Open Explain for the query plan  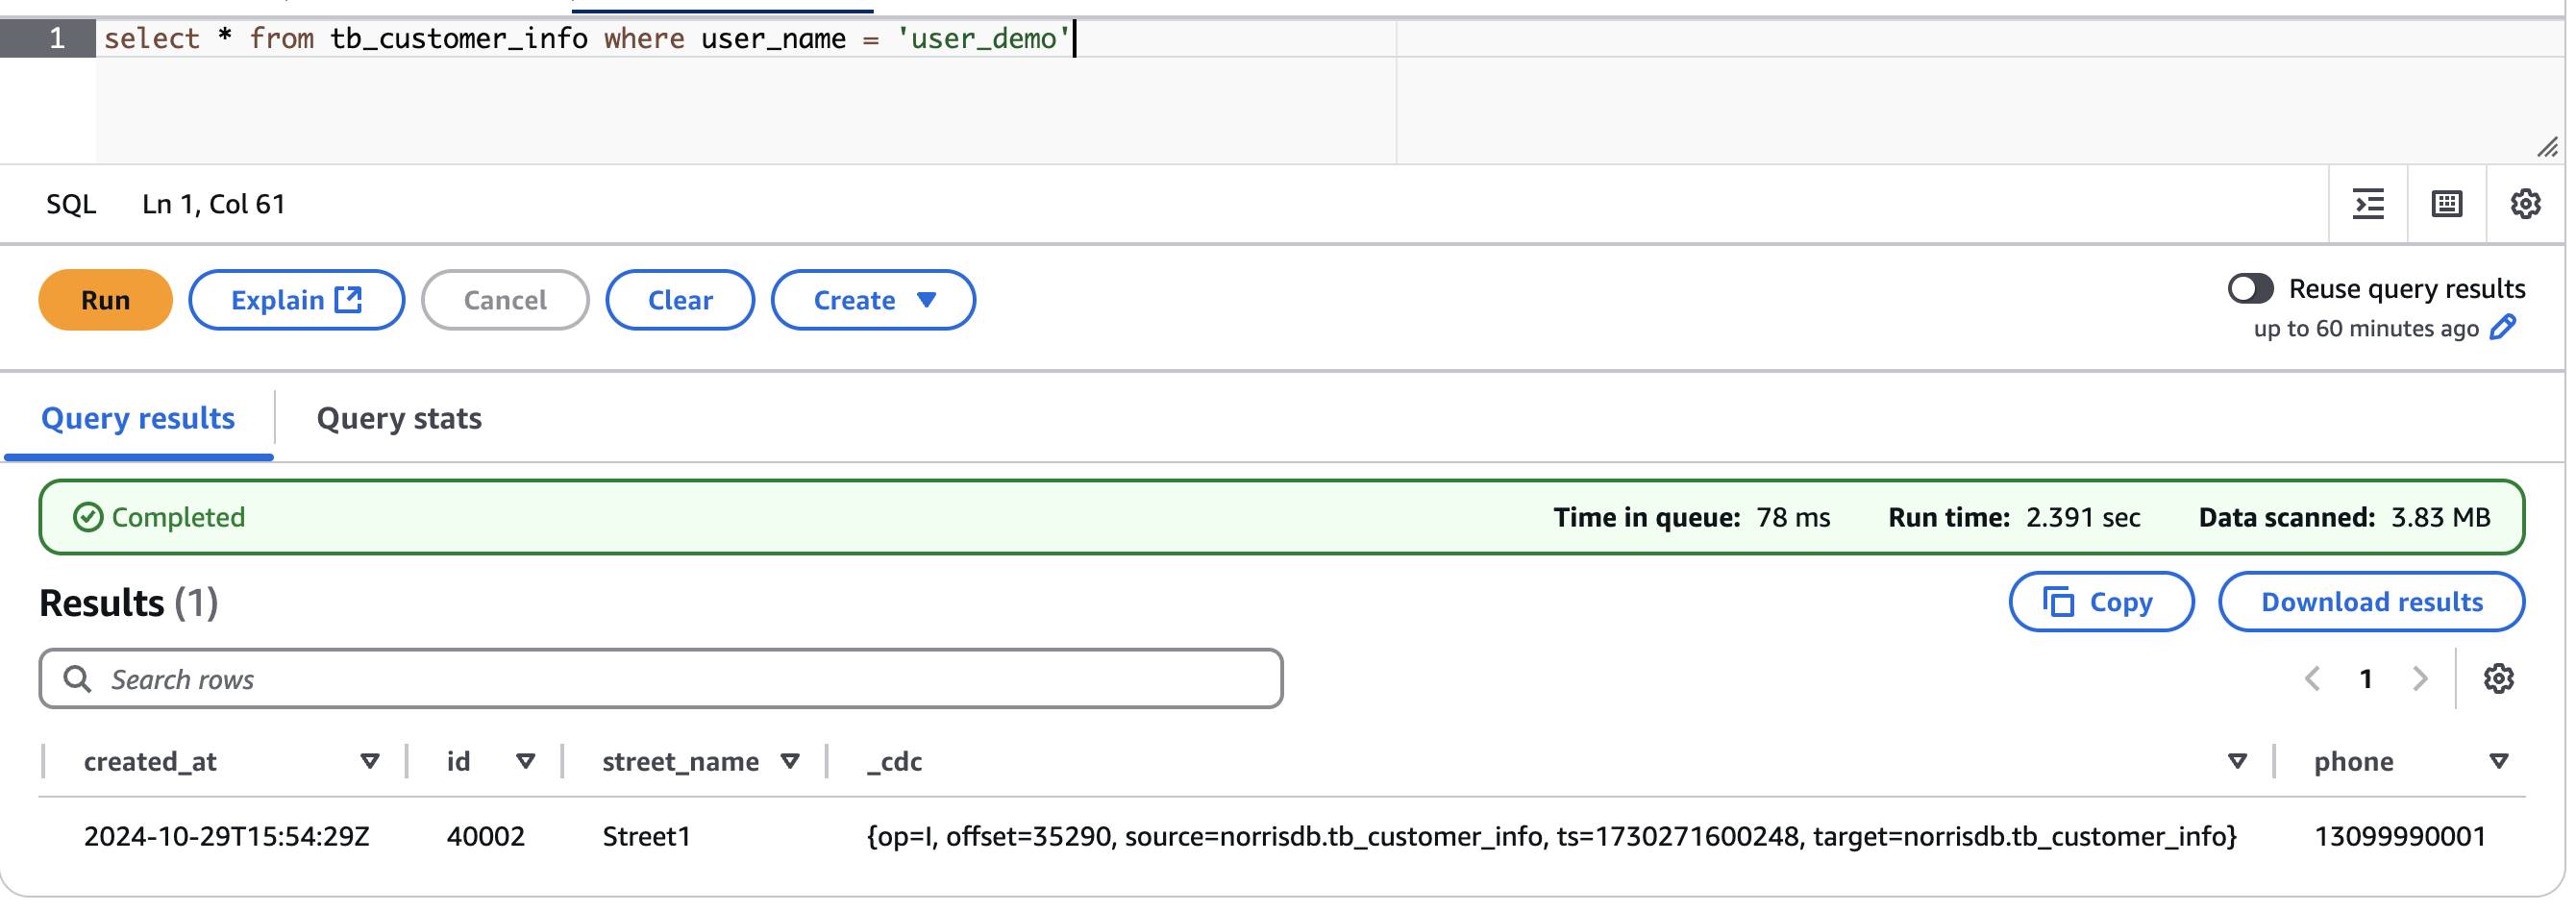click(296, 300)
